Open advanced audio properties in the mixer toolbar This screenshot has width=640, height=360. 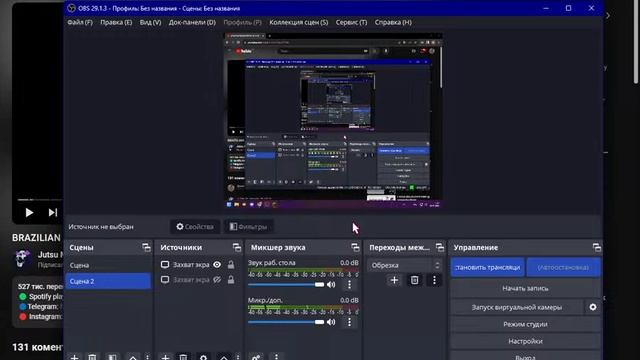[x=256, y=357]
